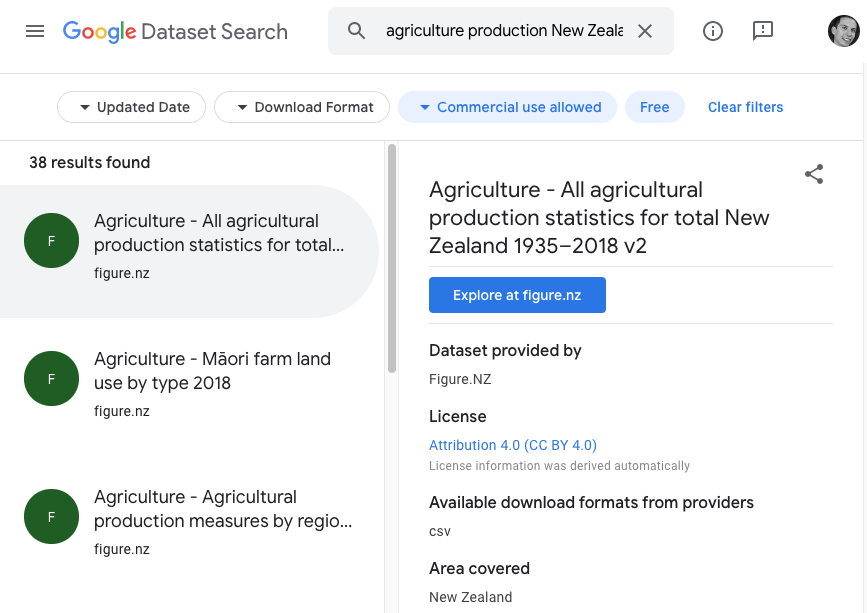This screenshot has width=867, height=613.
Task: Expand the Updated Date filter
Action: click(x=132, y=107)
